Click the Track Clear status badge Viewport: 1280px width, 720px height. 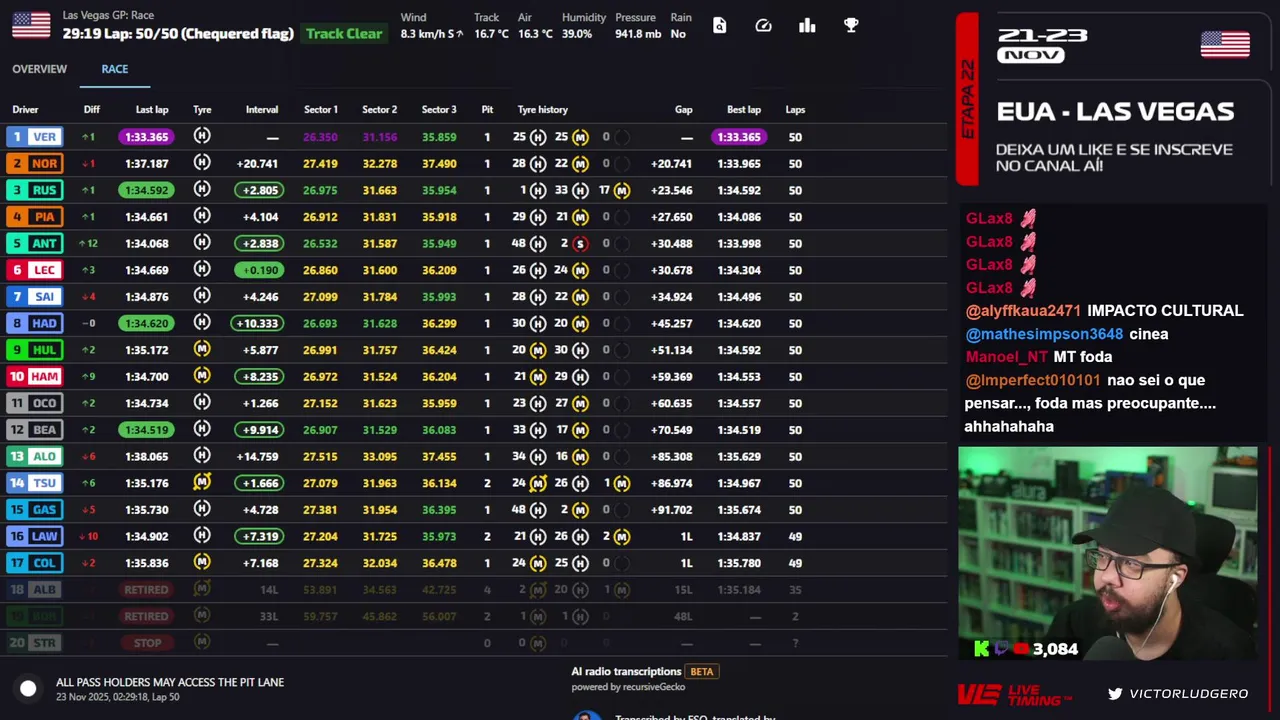click(344, 34)
